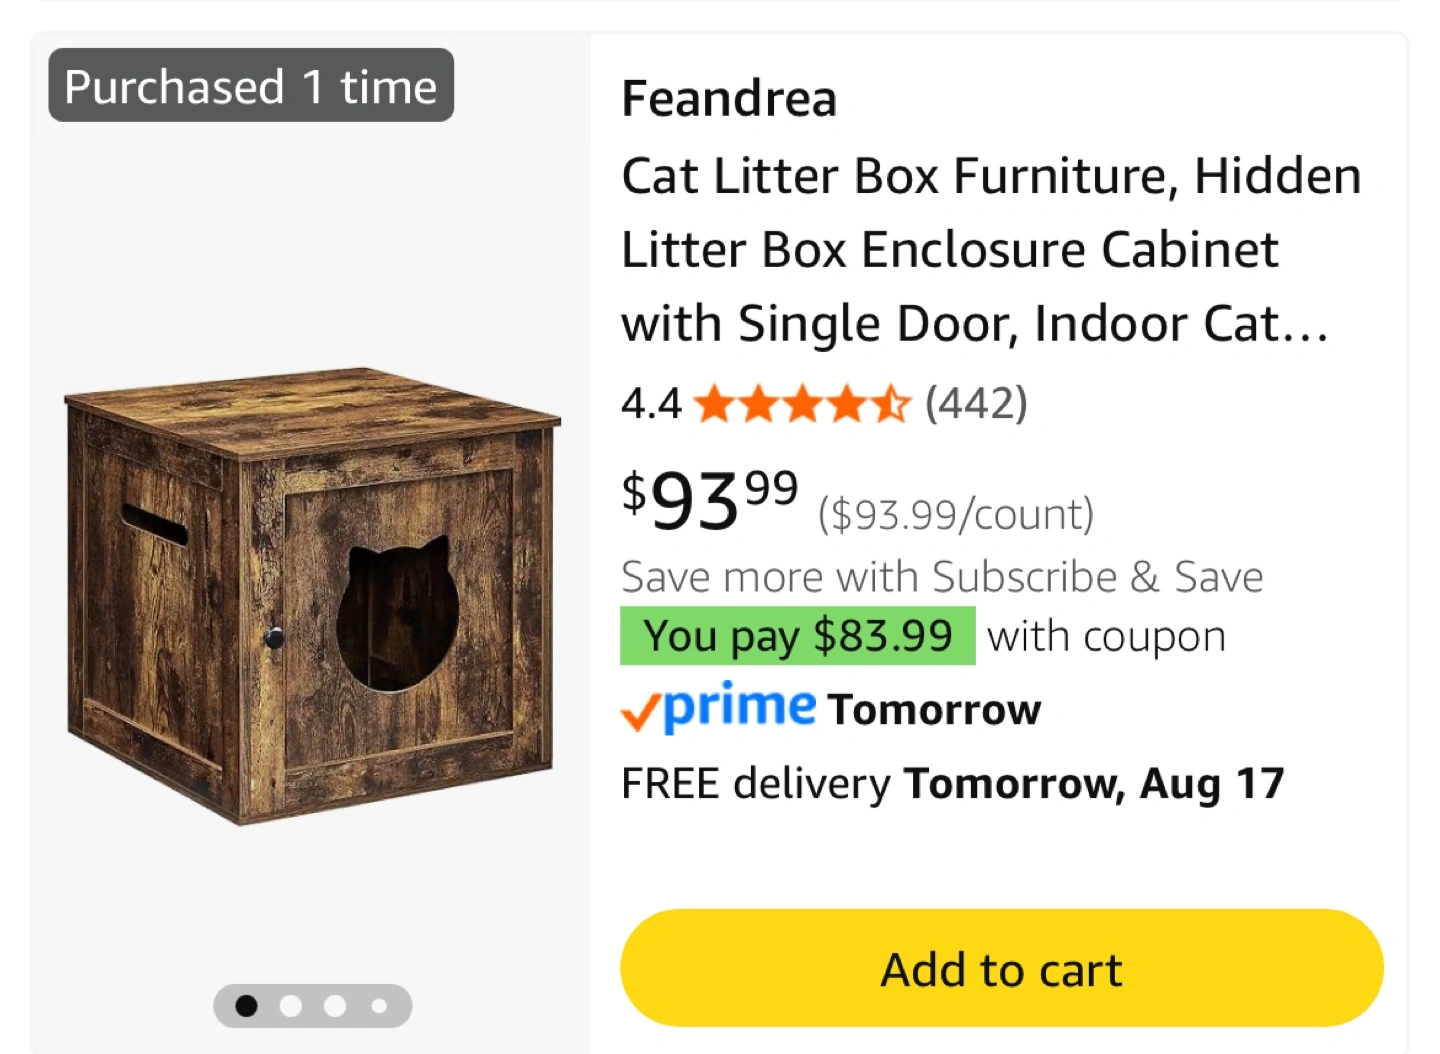This screenshot has width=1440, height=1054.
Task: Click the Add to cart button
Action: click(x=1001, y=968)
